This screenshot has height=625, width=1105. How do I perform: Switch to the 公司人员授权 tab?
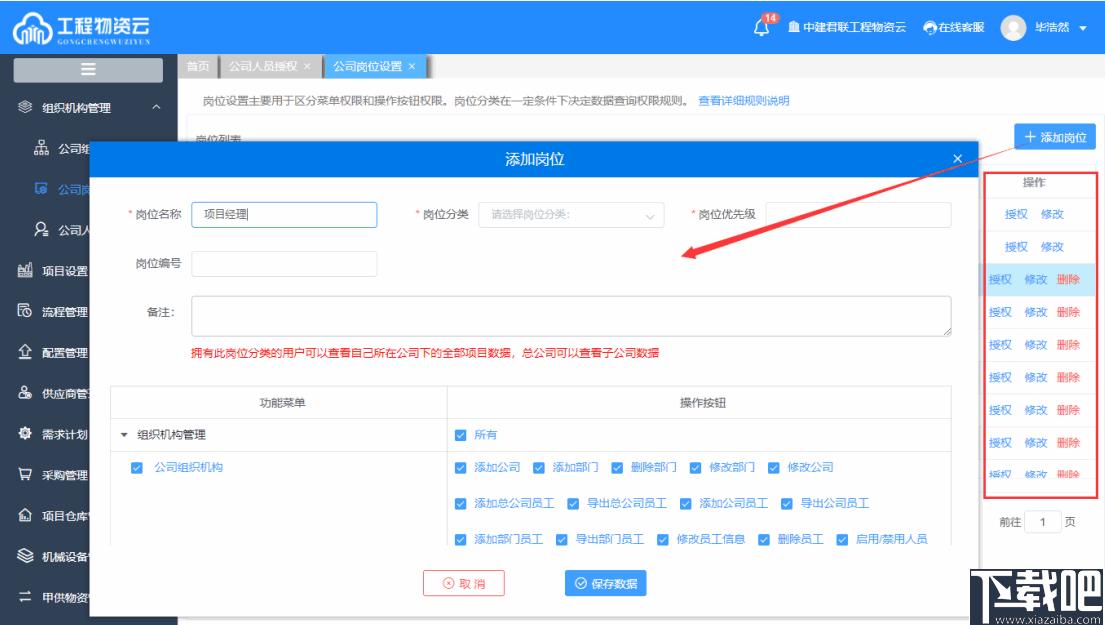(261, 66)
